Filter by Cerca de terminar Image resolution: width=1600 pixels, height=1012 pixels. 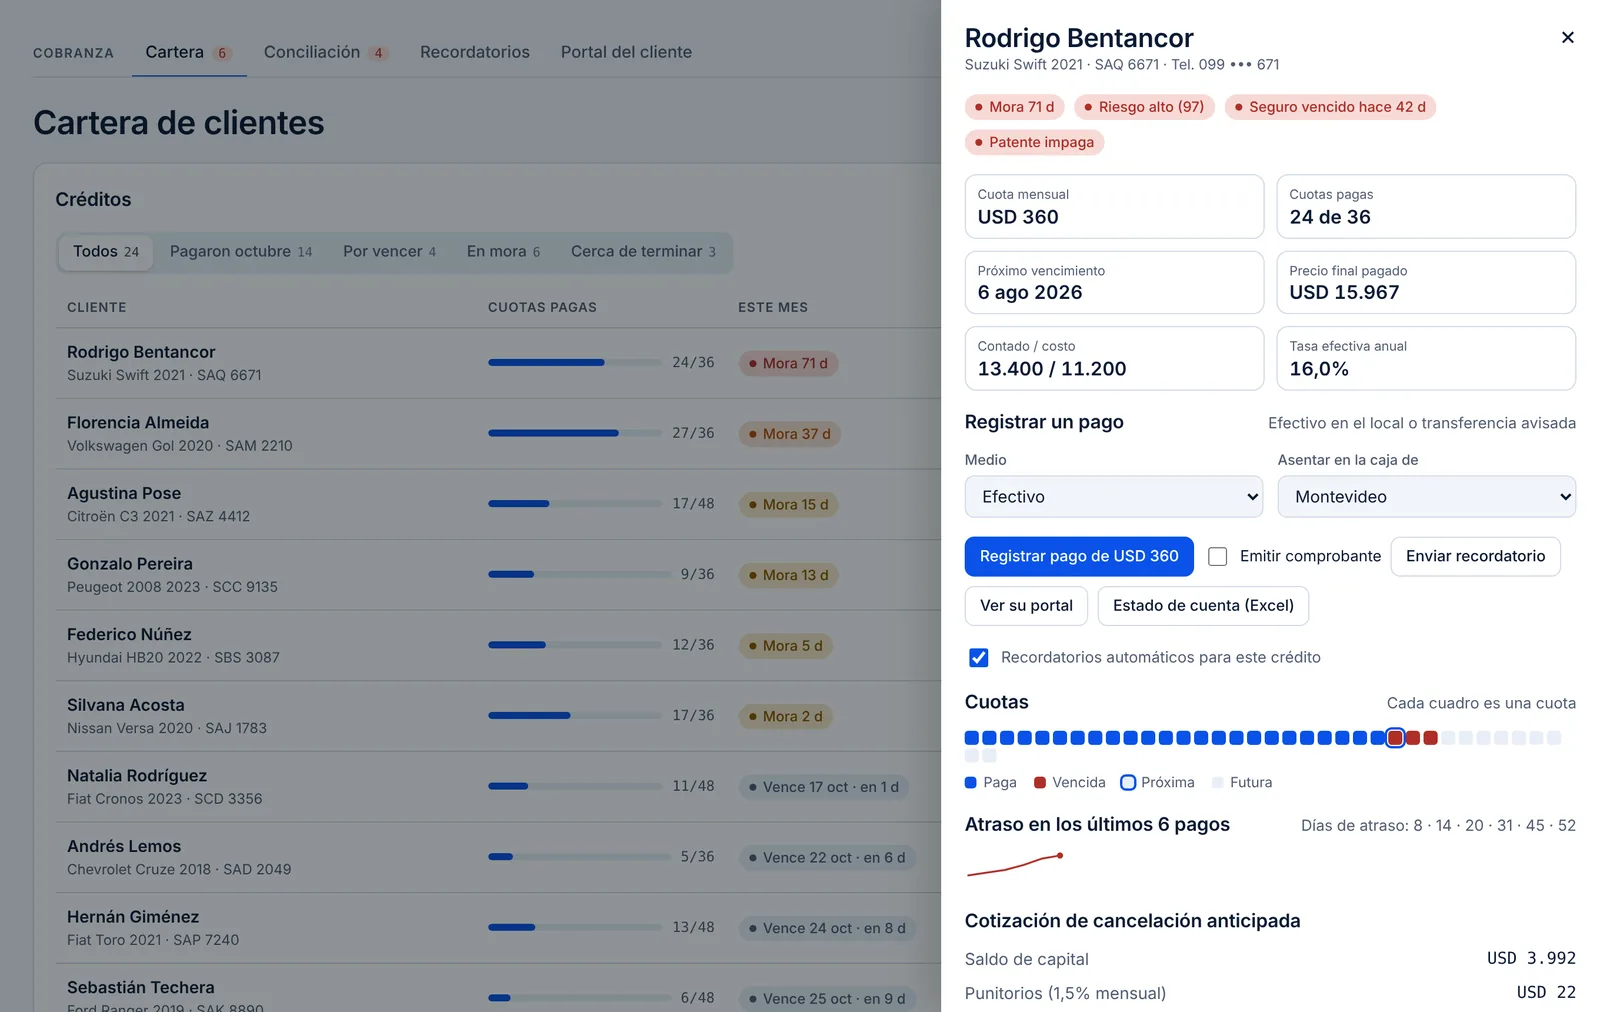click(x=643, y=252)
